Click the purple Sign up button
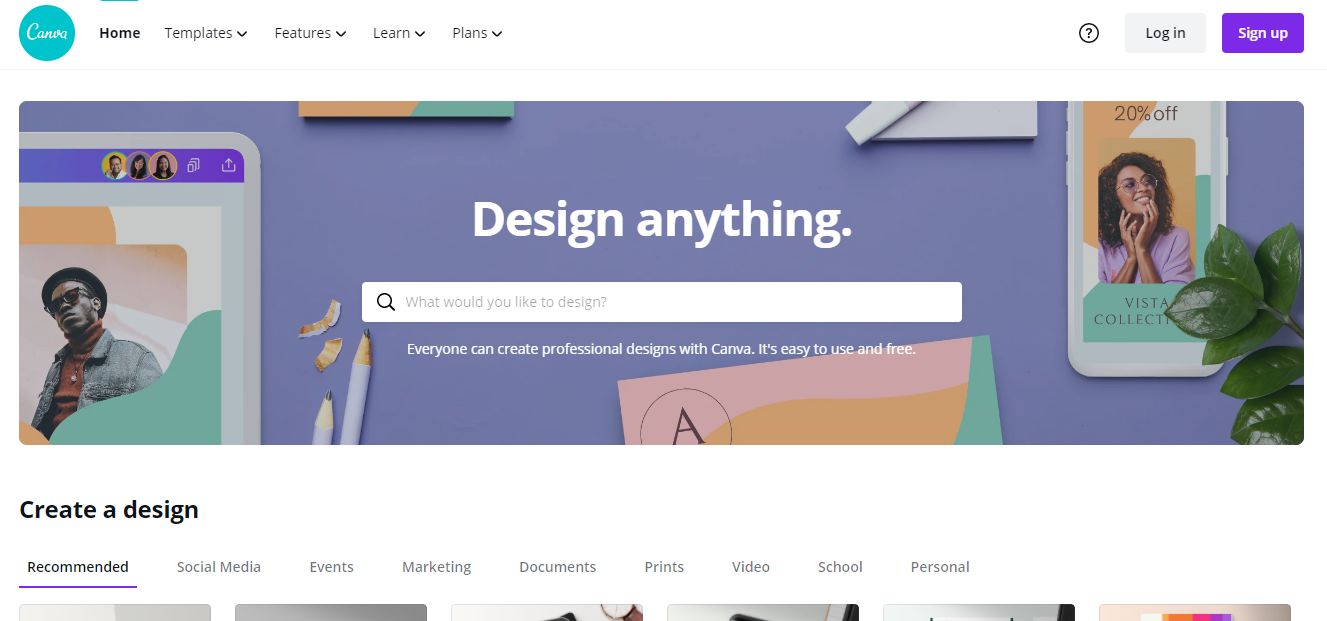This screenshot has width=1327, height=621. 1263,33
